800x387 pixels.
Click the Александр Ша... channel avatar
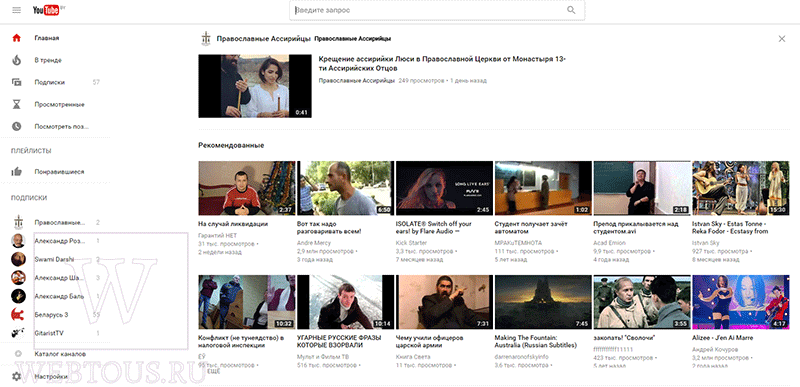click(18, 278)
